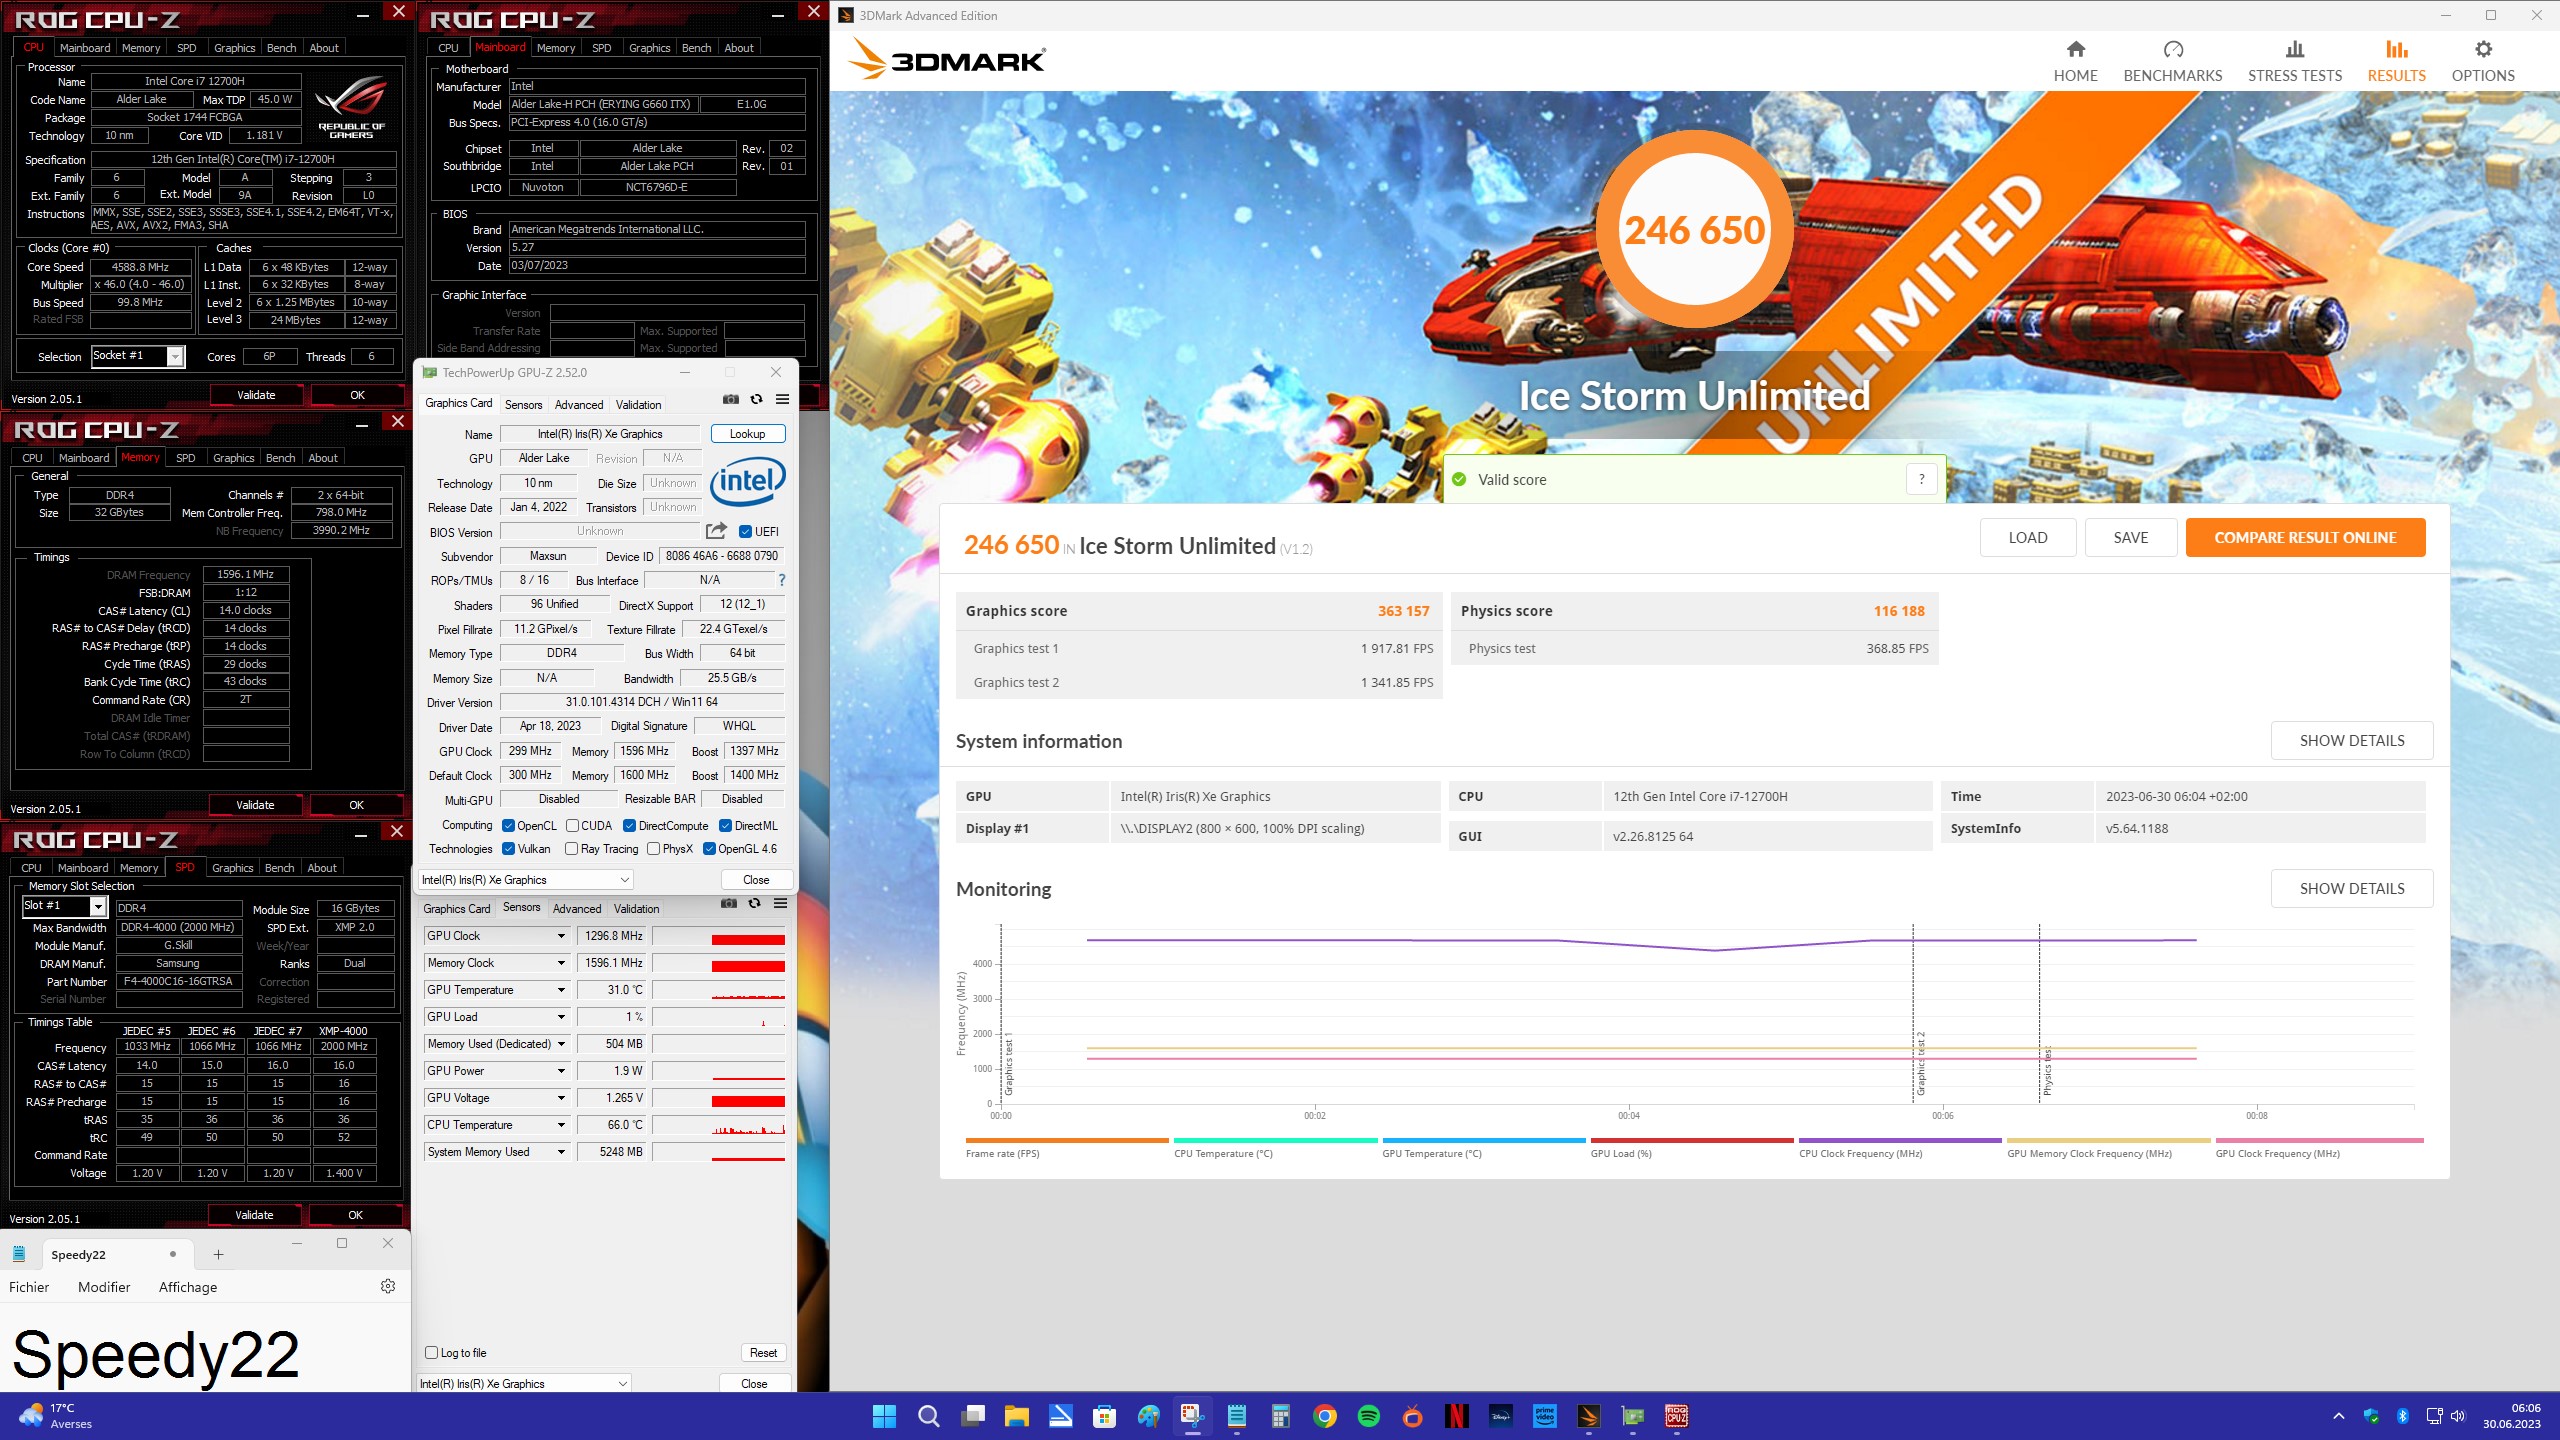Toggle the DirectCompute checkbox
The image size is (2560, 1440).
[629, 825]
